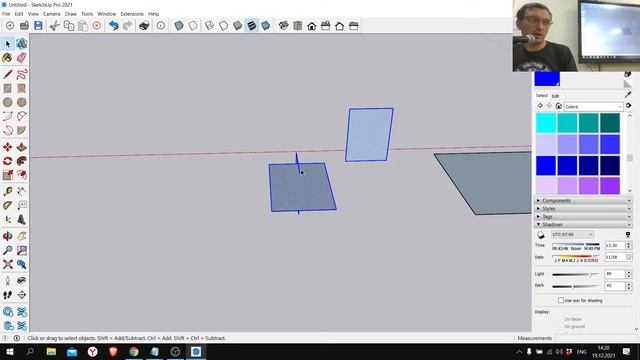Viewport: 640px width, 360px height.
Task: Switch to Materials Select tab
Action: [542, 96]
